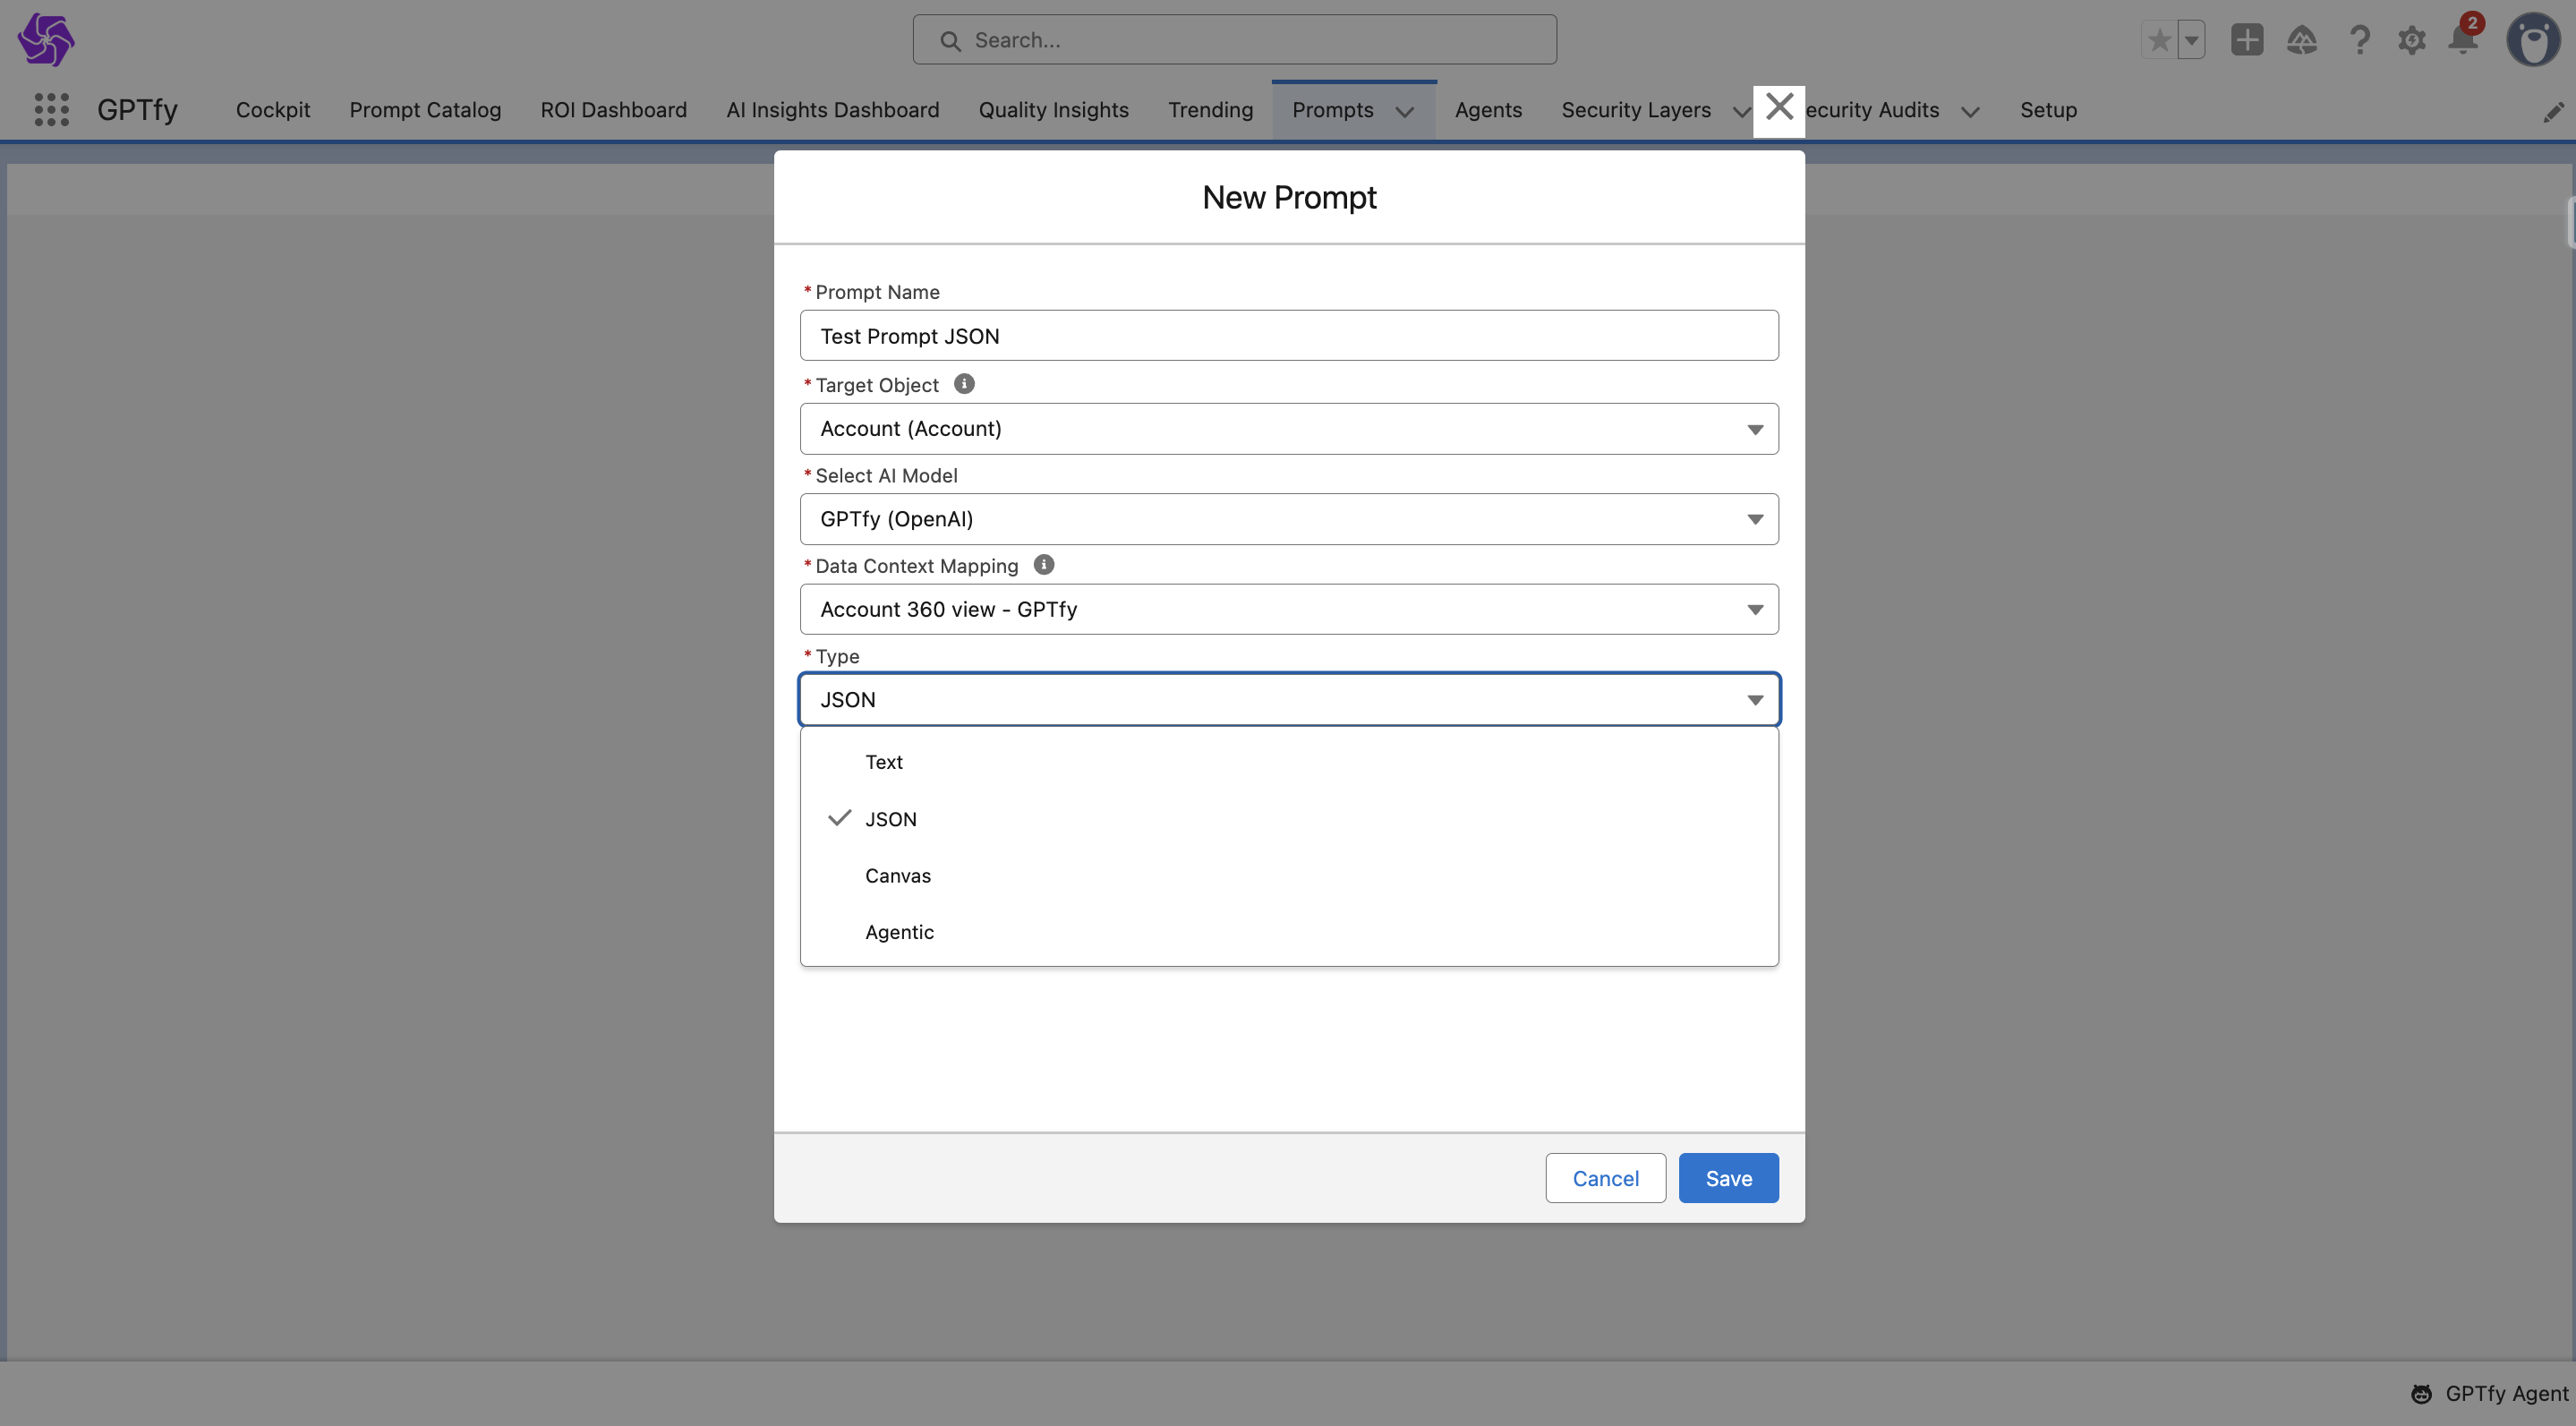
Task: Click the Prompt Name input field
Action: 1288,336
